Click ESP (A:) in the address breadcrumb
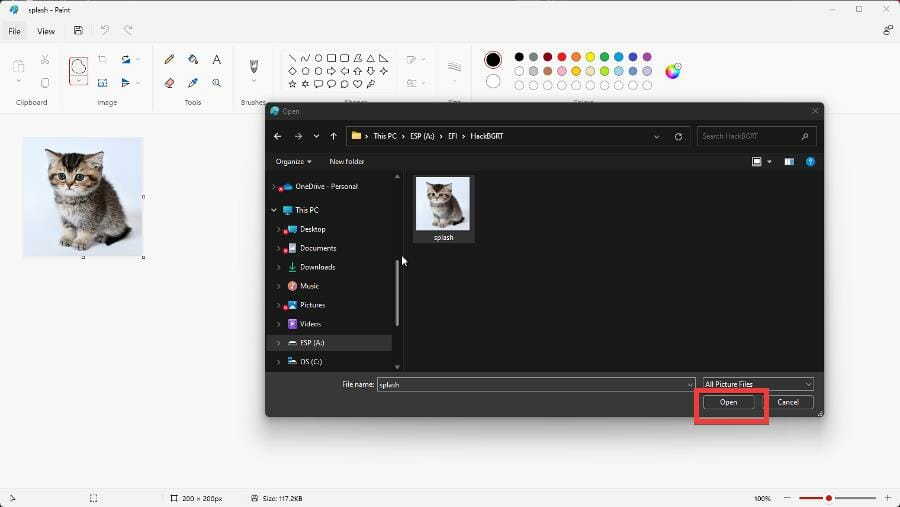The width and height of the screenshot is (900, 507). click(422, 136)
